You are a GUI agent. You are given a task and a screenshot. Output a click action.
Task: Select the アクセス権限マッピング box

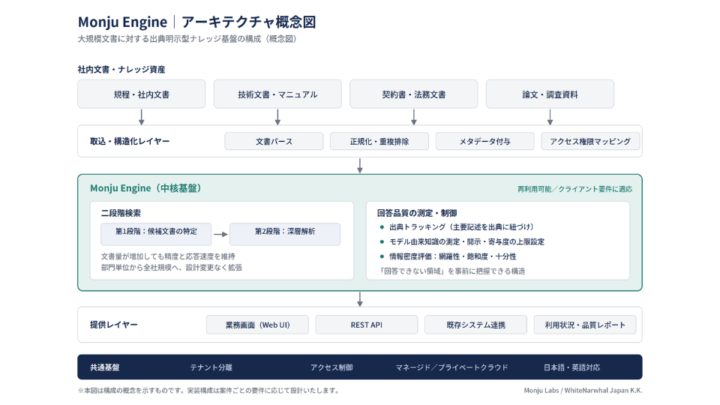point(590,141)
